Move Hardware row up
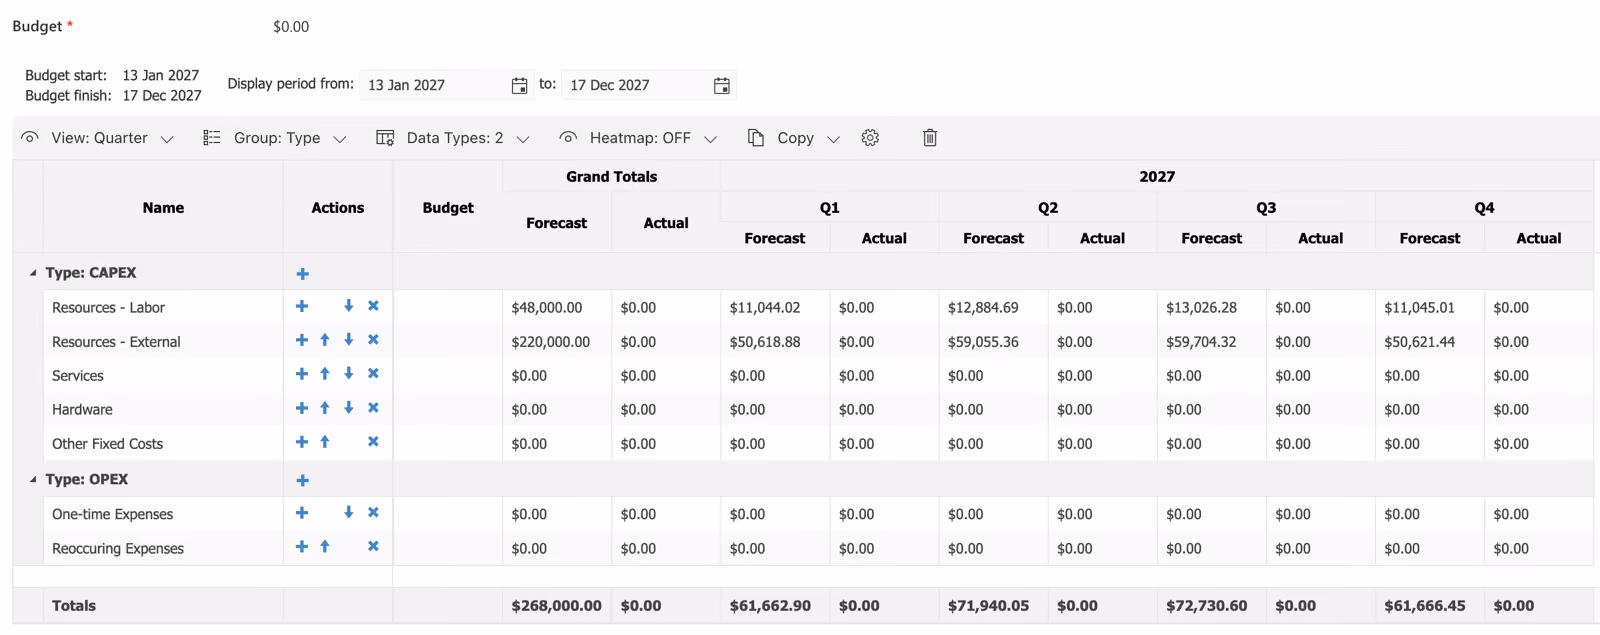Viewport: 1600px width, 635px height. point(325,408)
